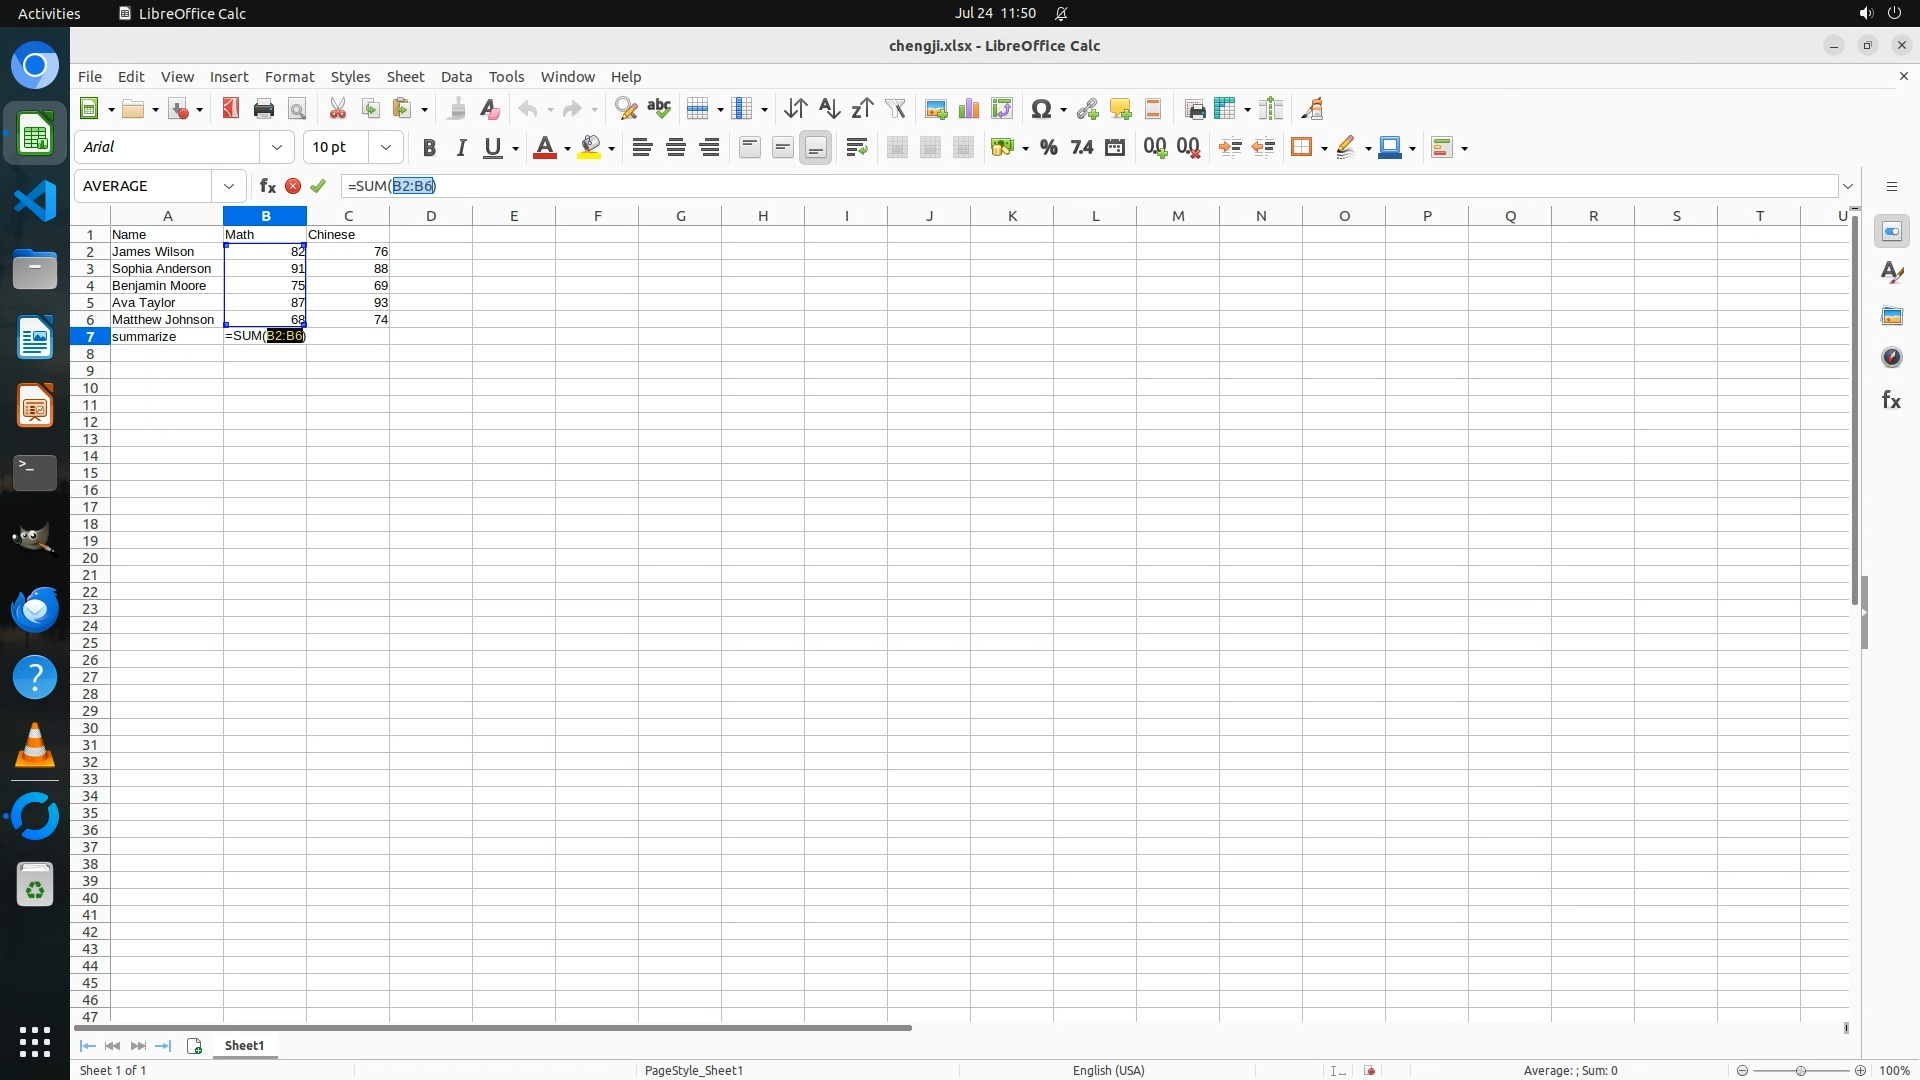Click column D header
The image size is (1920, 1080).
pos(431,216)
